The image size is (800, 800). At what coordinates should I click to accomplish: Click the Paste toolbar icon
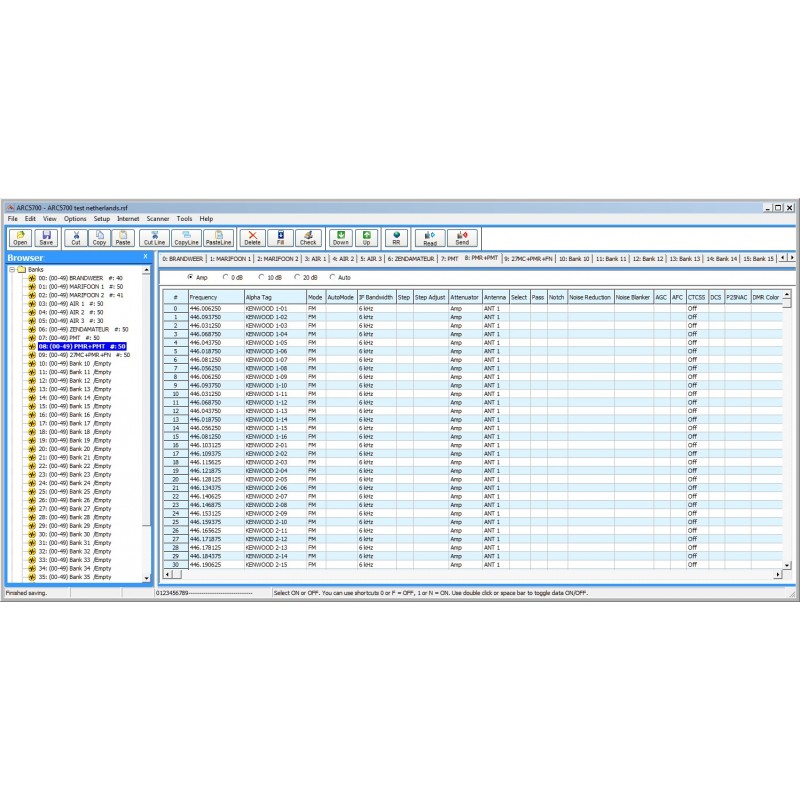[x=123, y=238]
